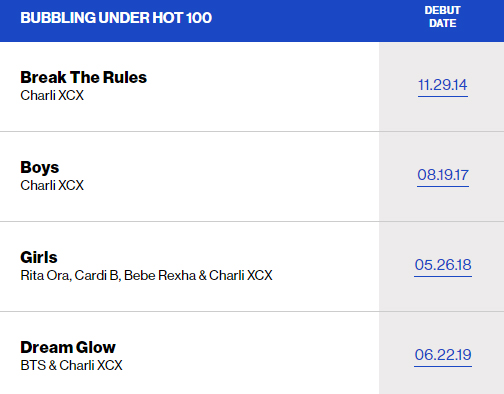
Task: Click Charli XCX artist under Boys
Action: 52,186
